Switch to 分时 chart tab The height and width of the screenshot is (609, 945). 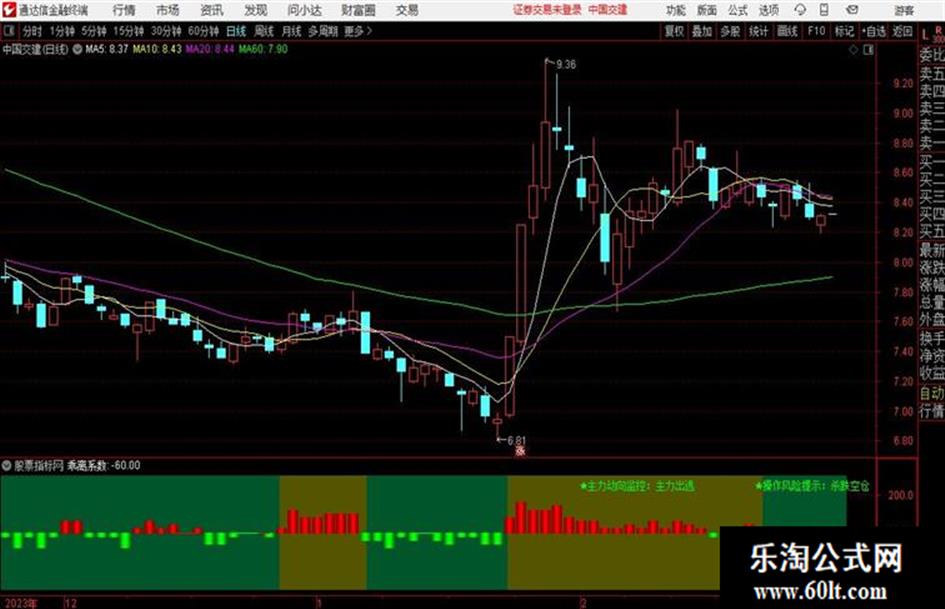tap(32, 31)
